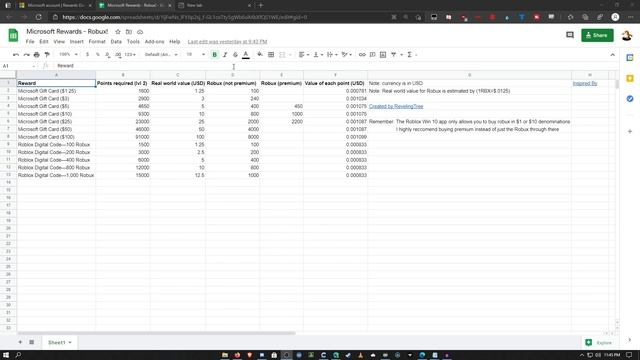Toggle italic formatting
Image resolution: width=640 pixels, height=360 pixels.
(225, 55)
